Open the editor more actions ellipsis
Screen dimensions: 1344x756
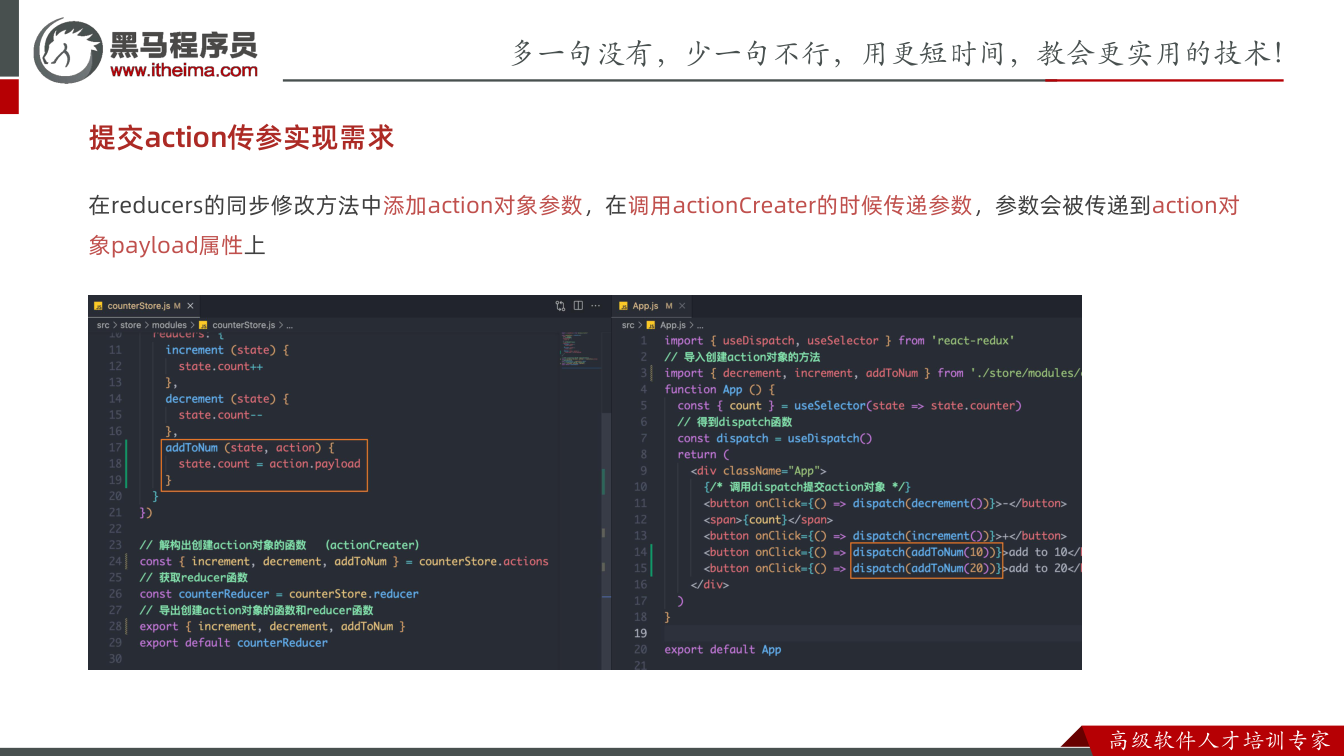[595, 305]
